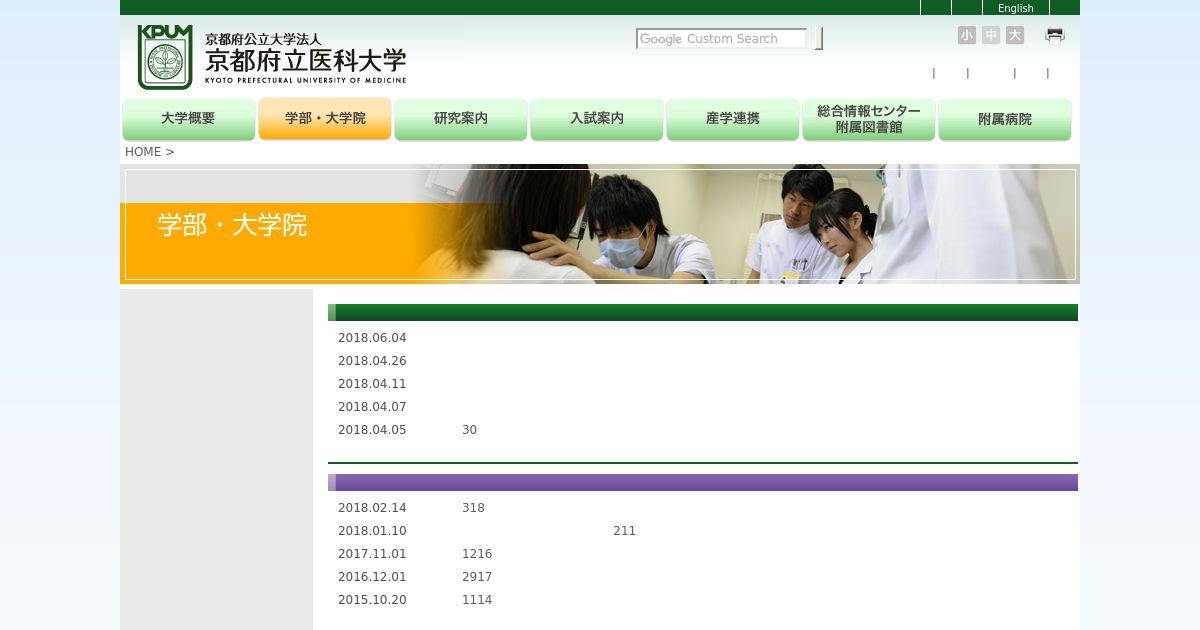Screen dimensions: 1200x630
Task: Select the 2018.04.11 news date
Action: point(372,384)
